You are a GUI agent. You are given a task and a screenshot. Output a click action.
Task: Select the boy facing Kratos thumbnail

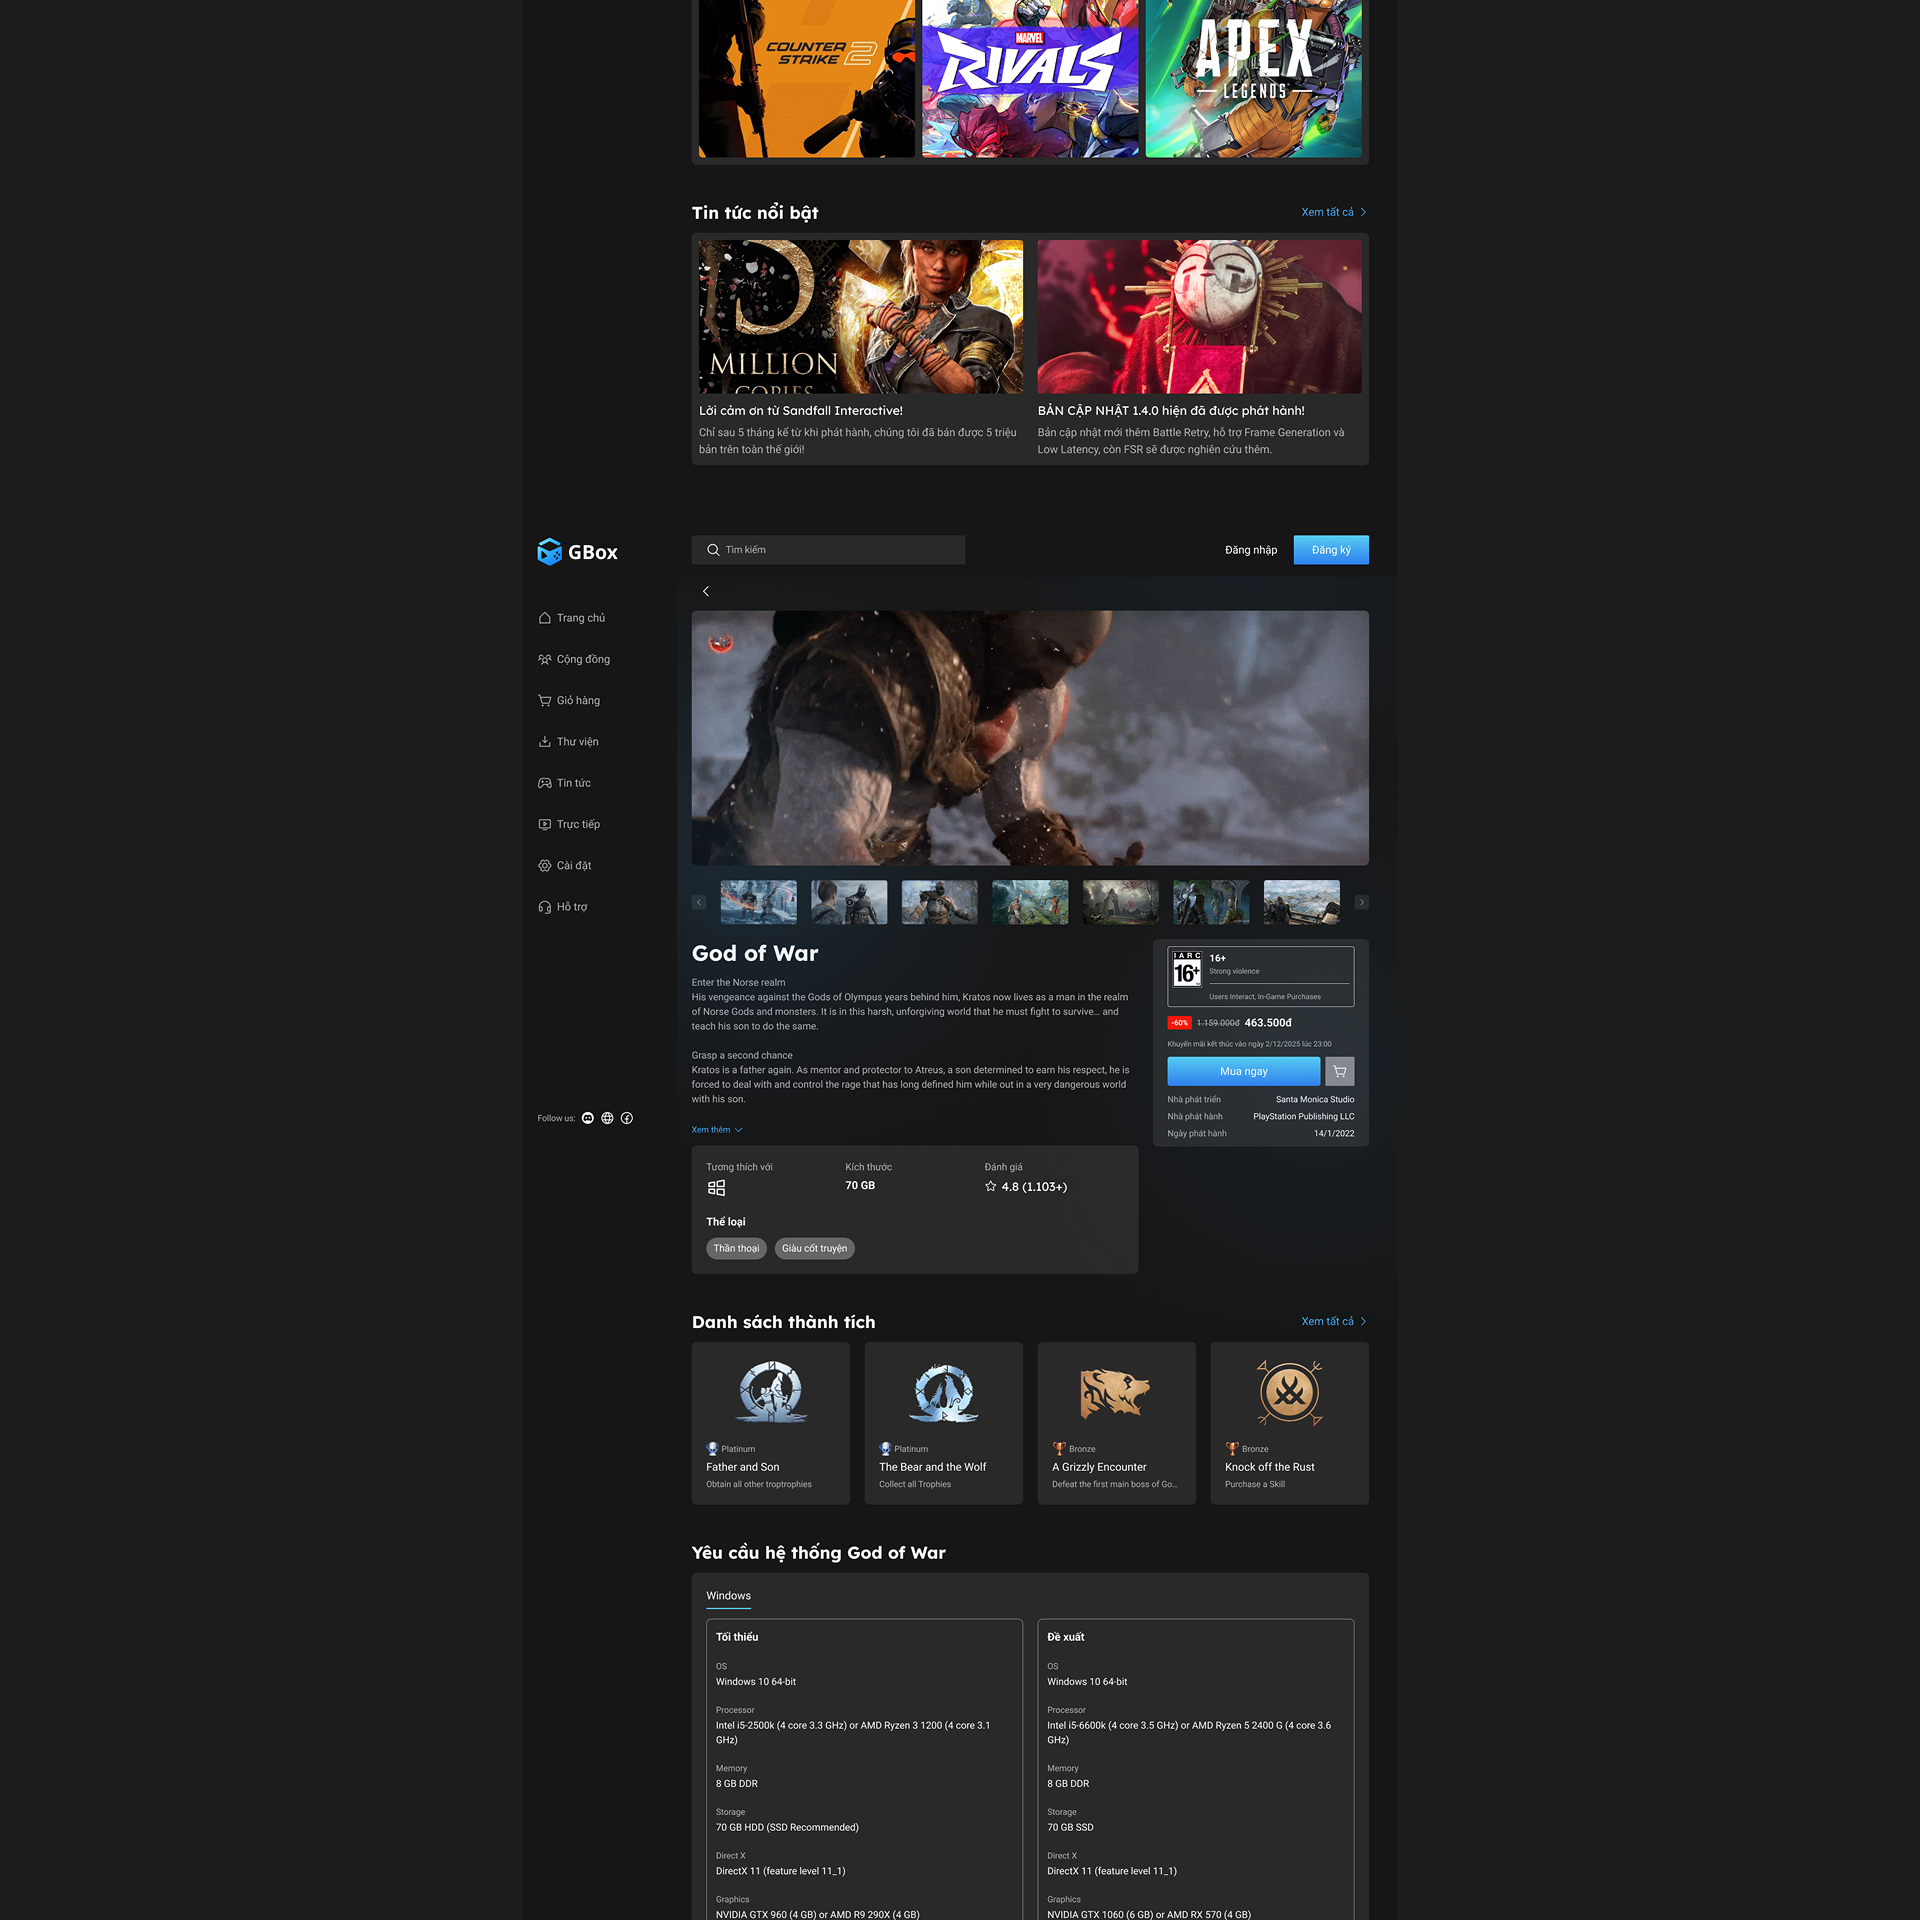coord(849,902)
